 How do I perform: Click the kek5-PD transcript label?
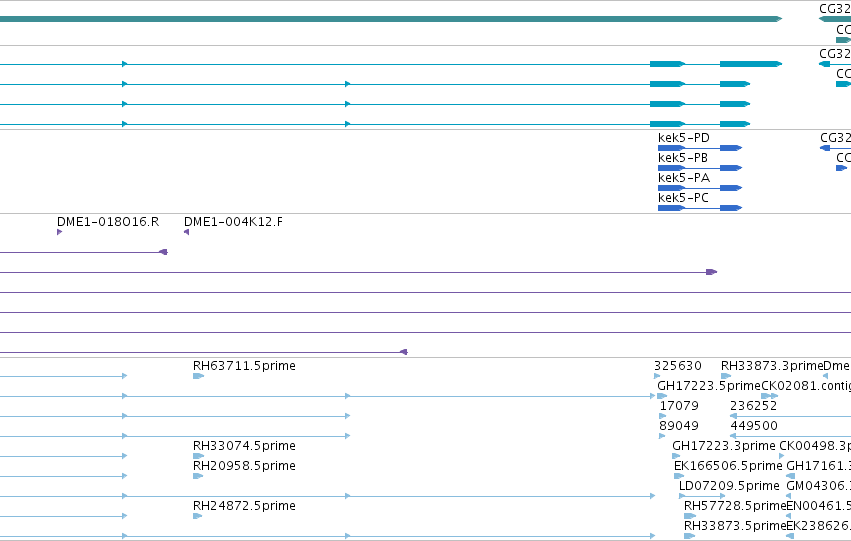(683, 138)
